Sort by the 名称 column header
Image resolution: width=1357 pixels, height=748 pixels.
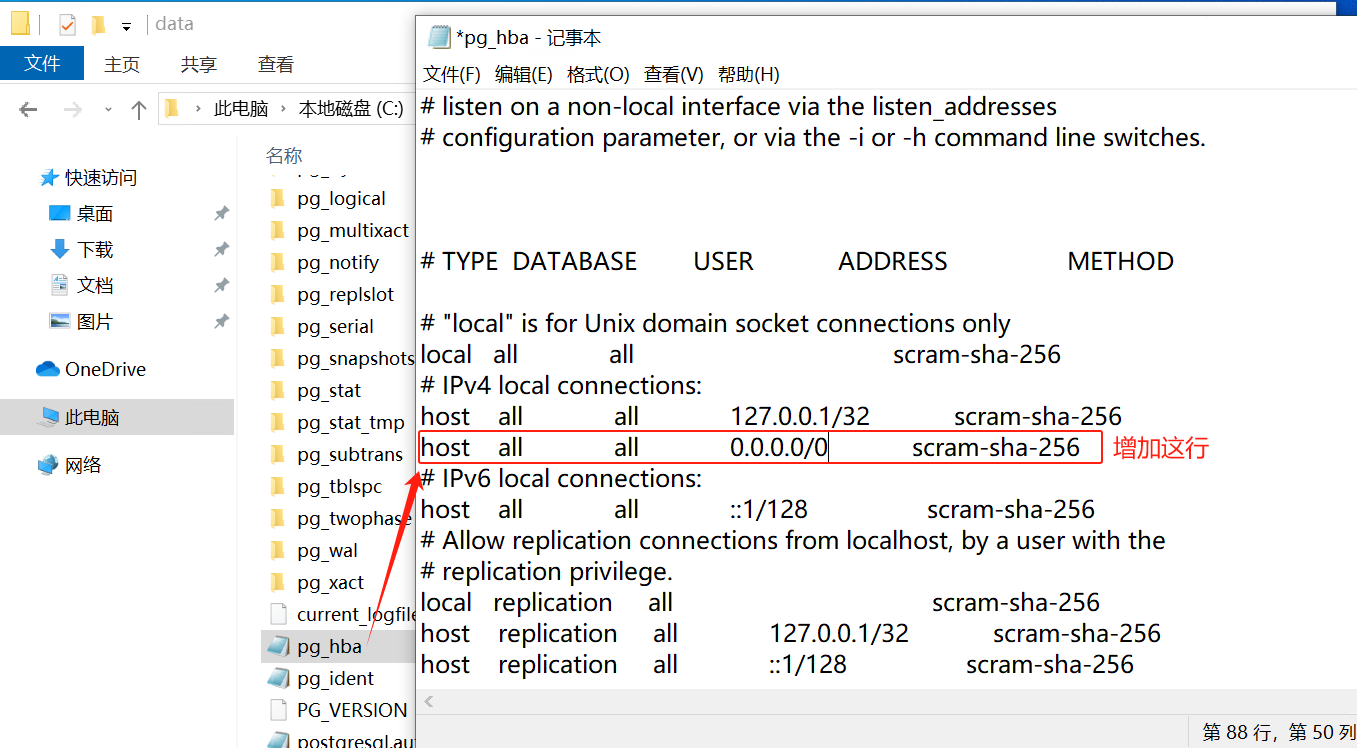pyautogui.click(x=284, y=155)
